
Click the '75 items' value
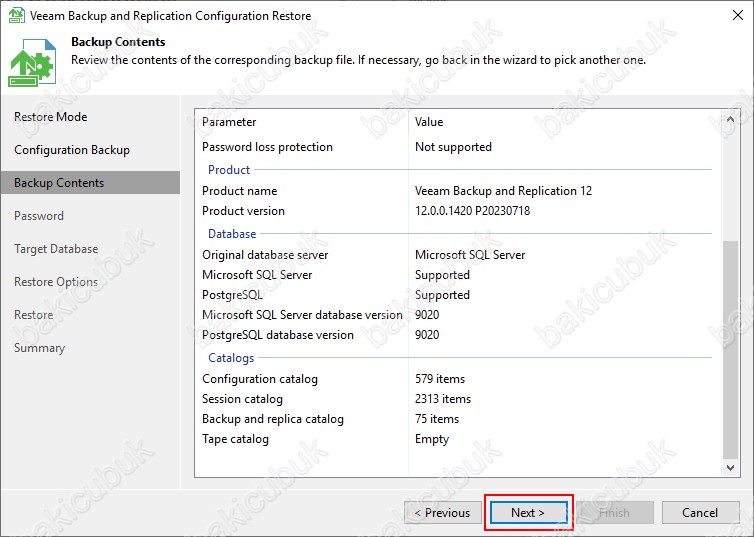[437, 419]
